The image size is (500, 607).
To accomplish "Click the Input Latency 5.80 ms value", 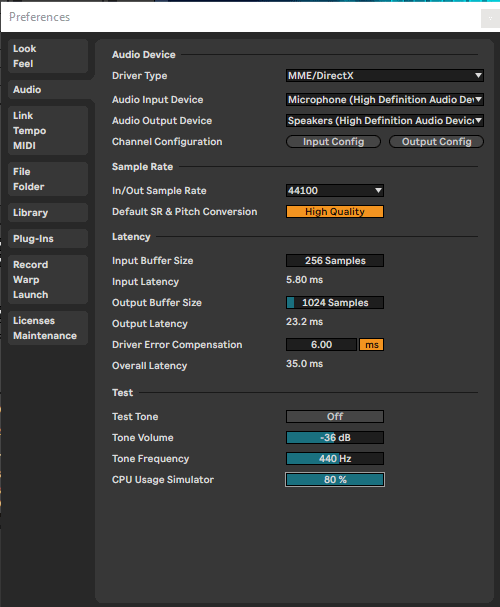I will click(x=304, y=279).
